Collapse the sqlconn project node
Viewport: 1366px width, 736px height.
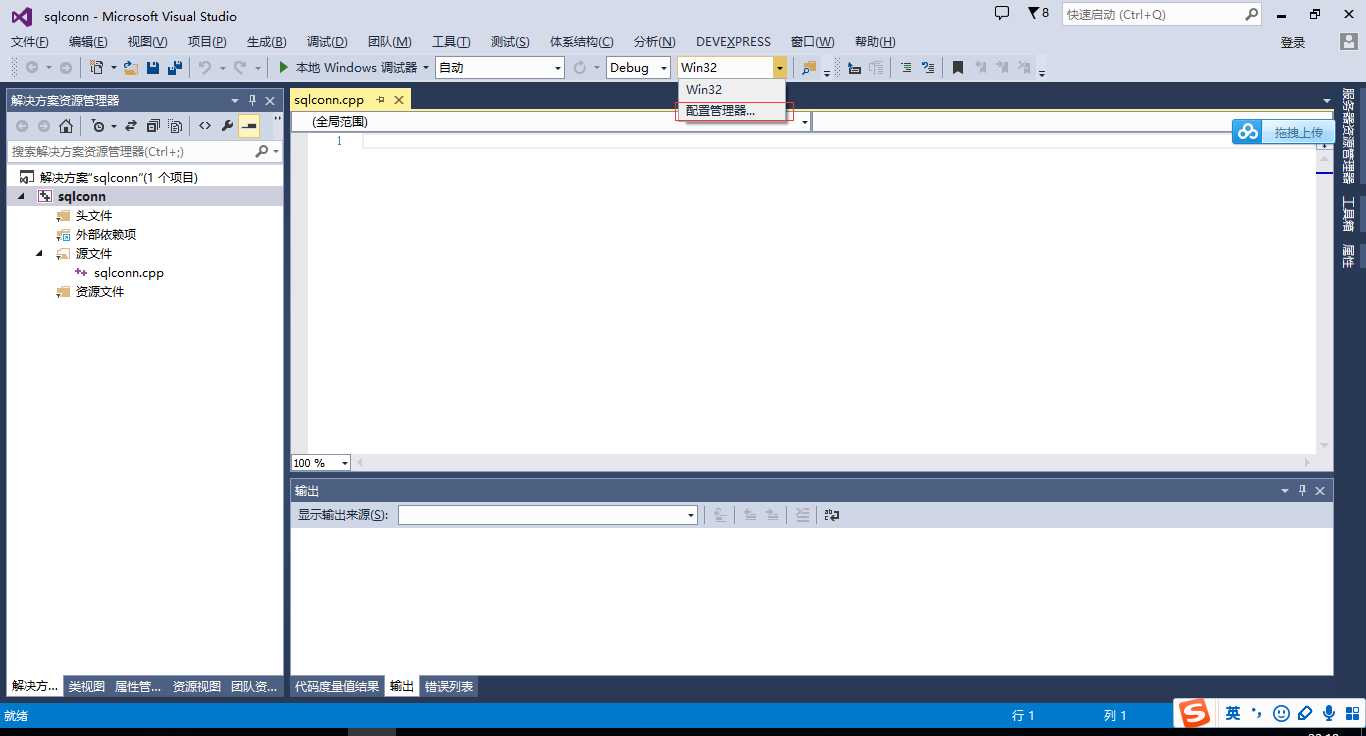21,197
